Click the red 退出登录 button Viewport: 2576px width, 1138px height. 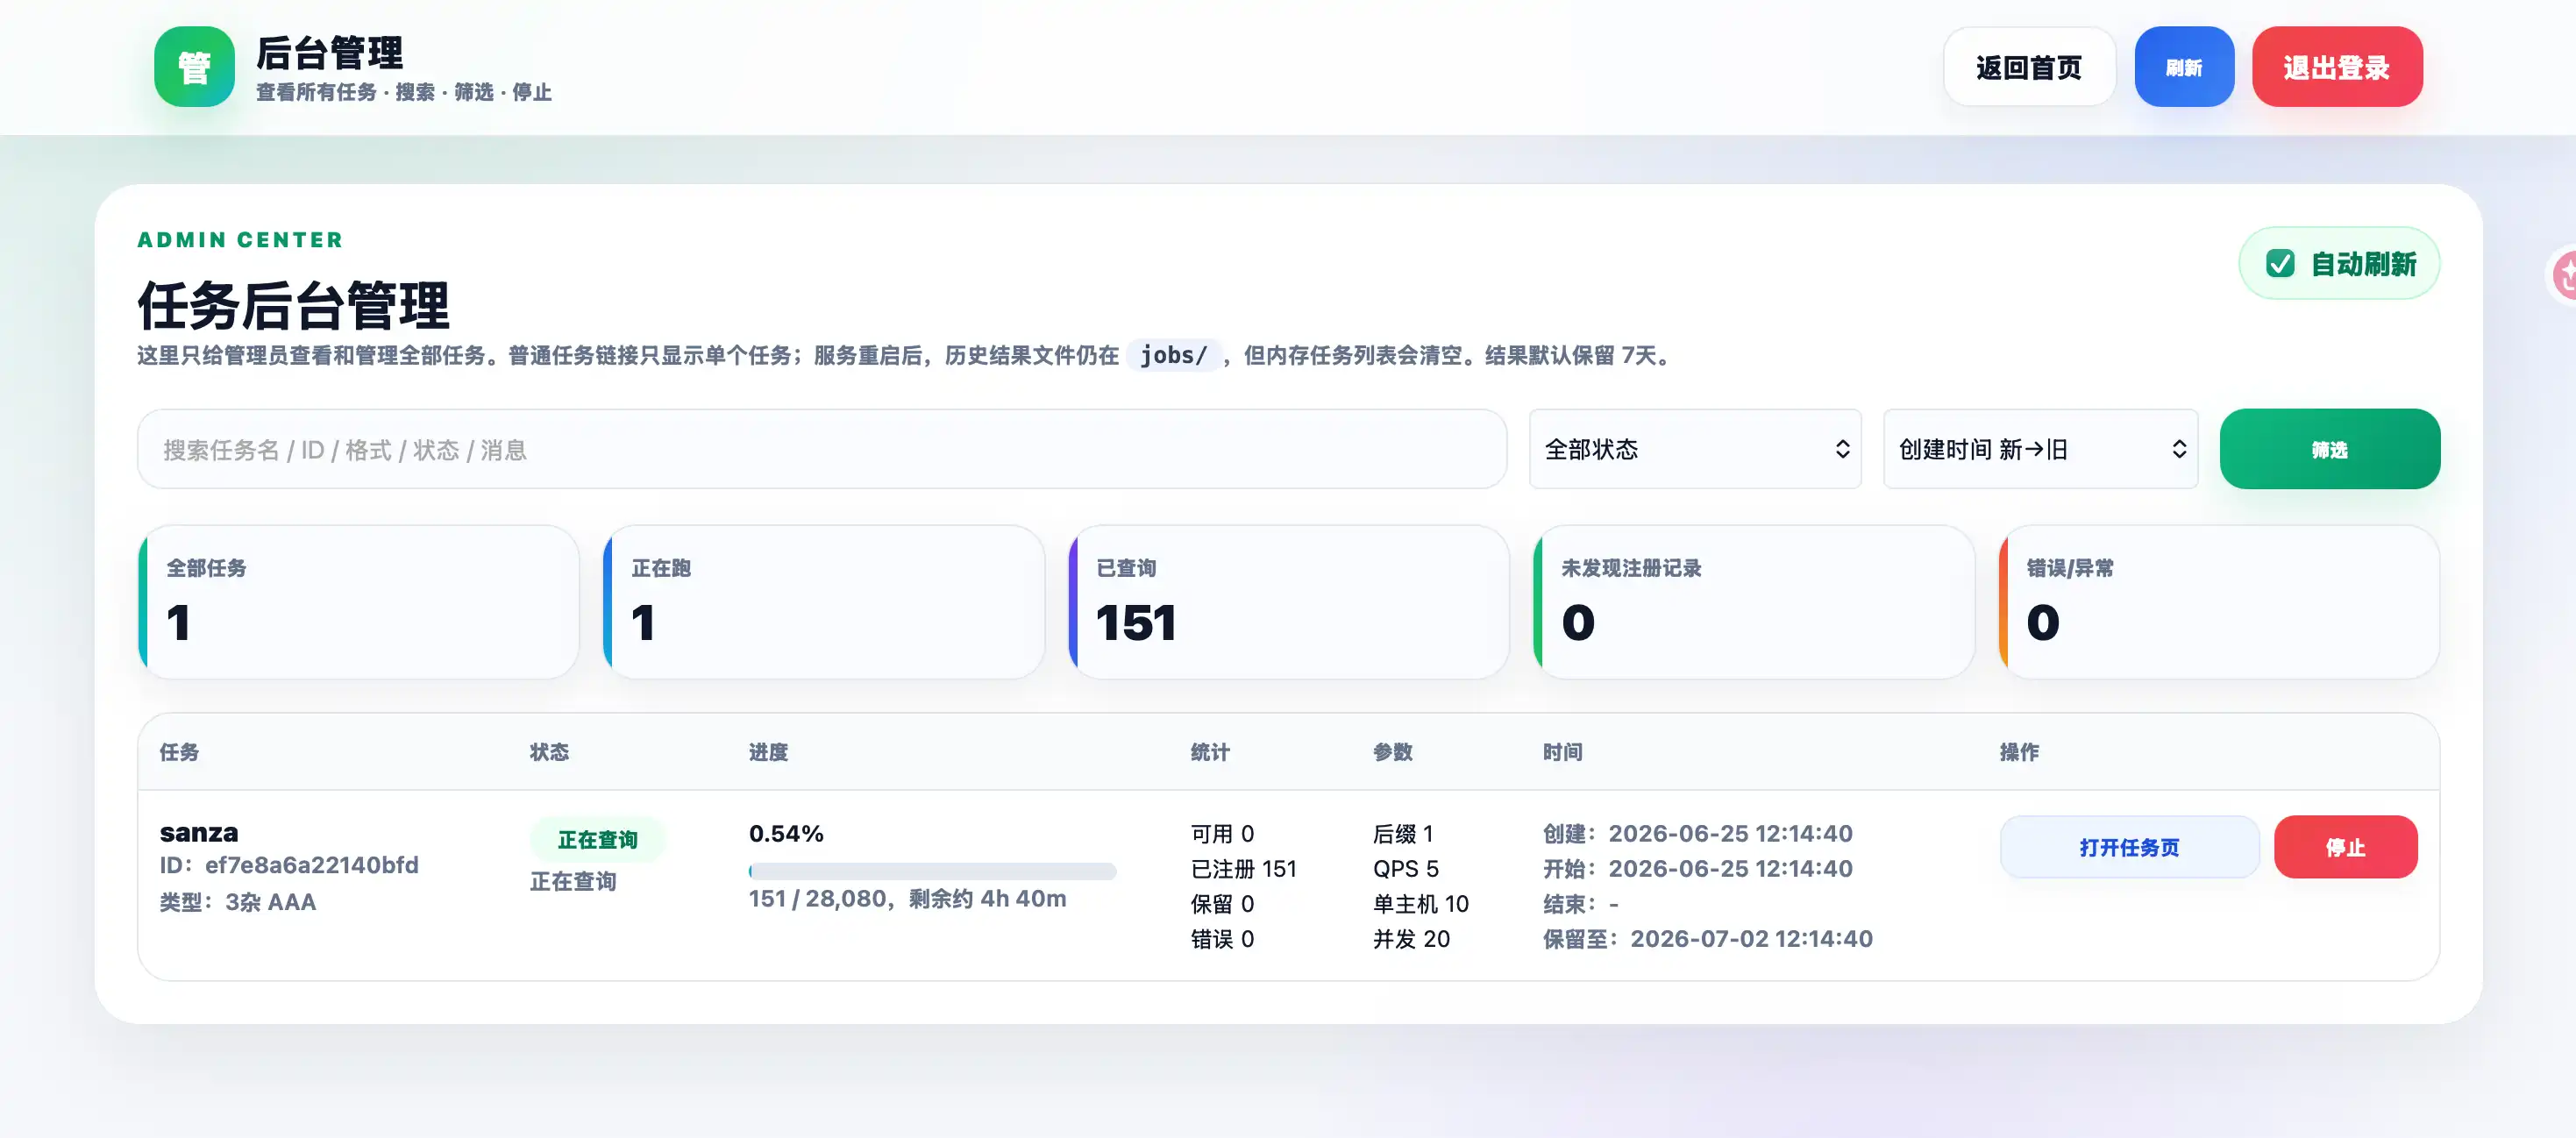[2337, 67]
